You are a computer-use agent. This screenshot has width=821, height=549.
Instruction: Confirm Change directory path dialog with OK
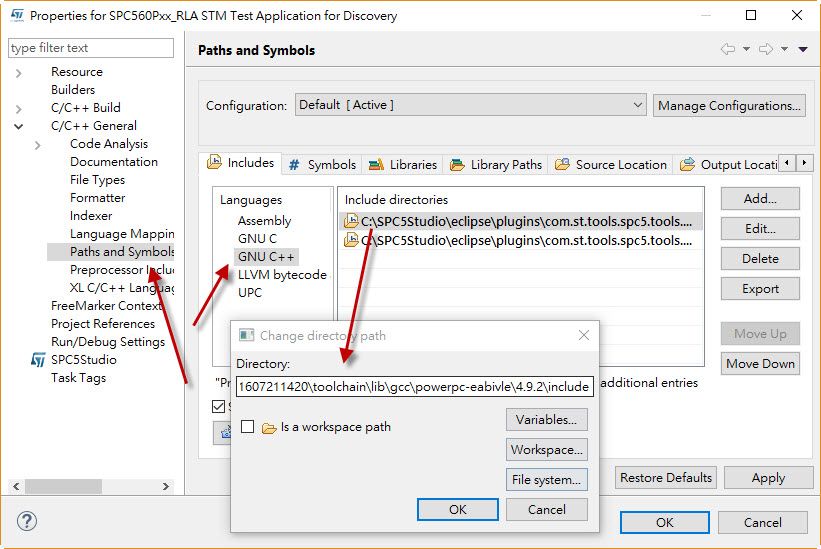(x=458, y=509)
